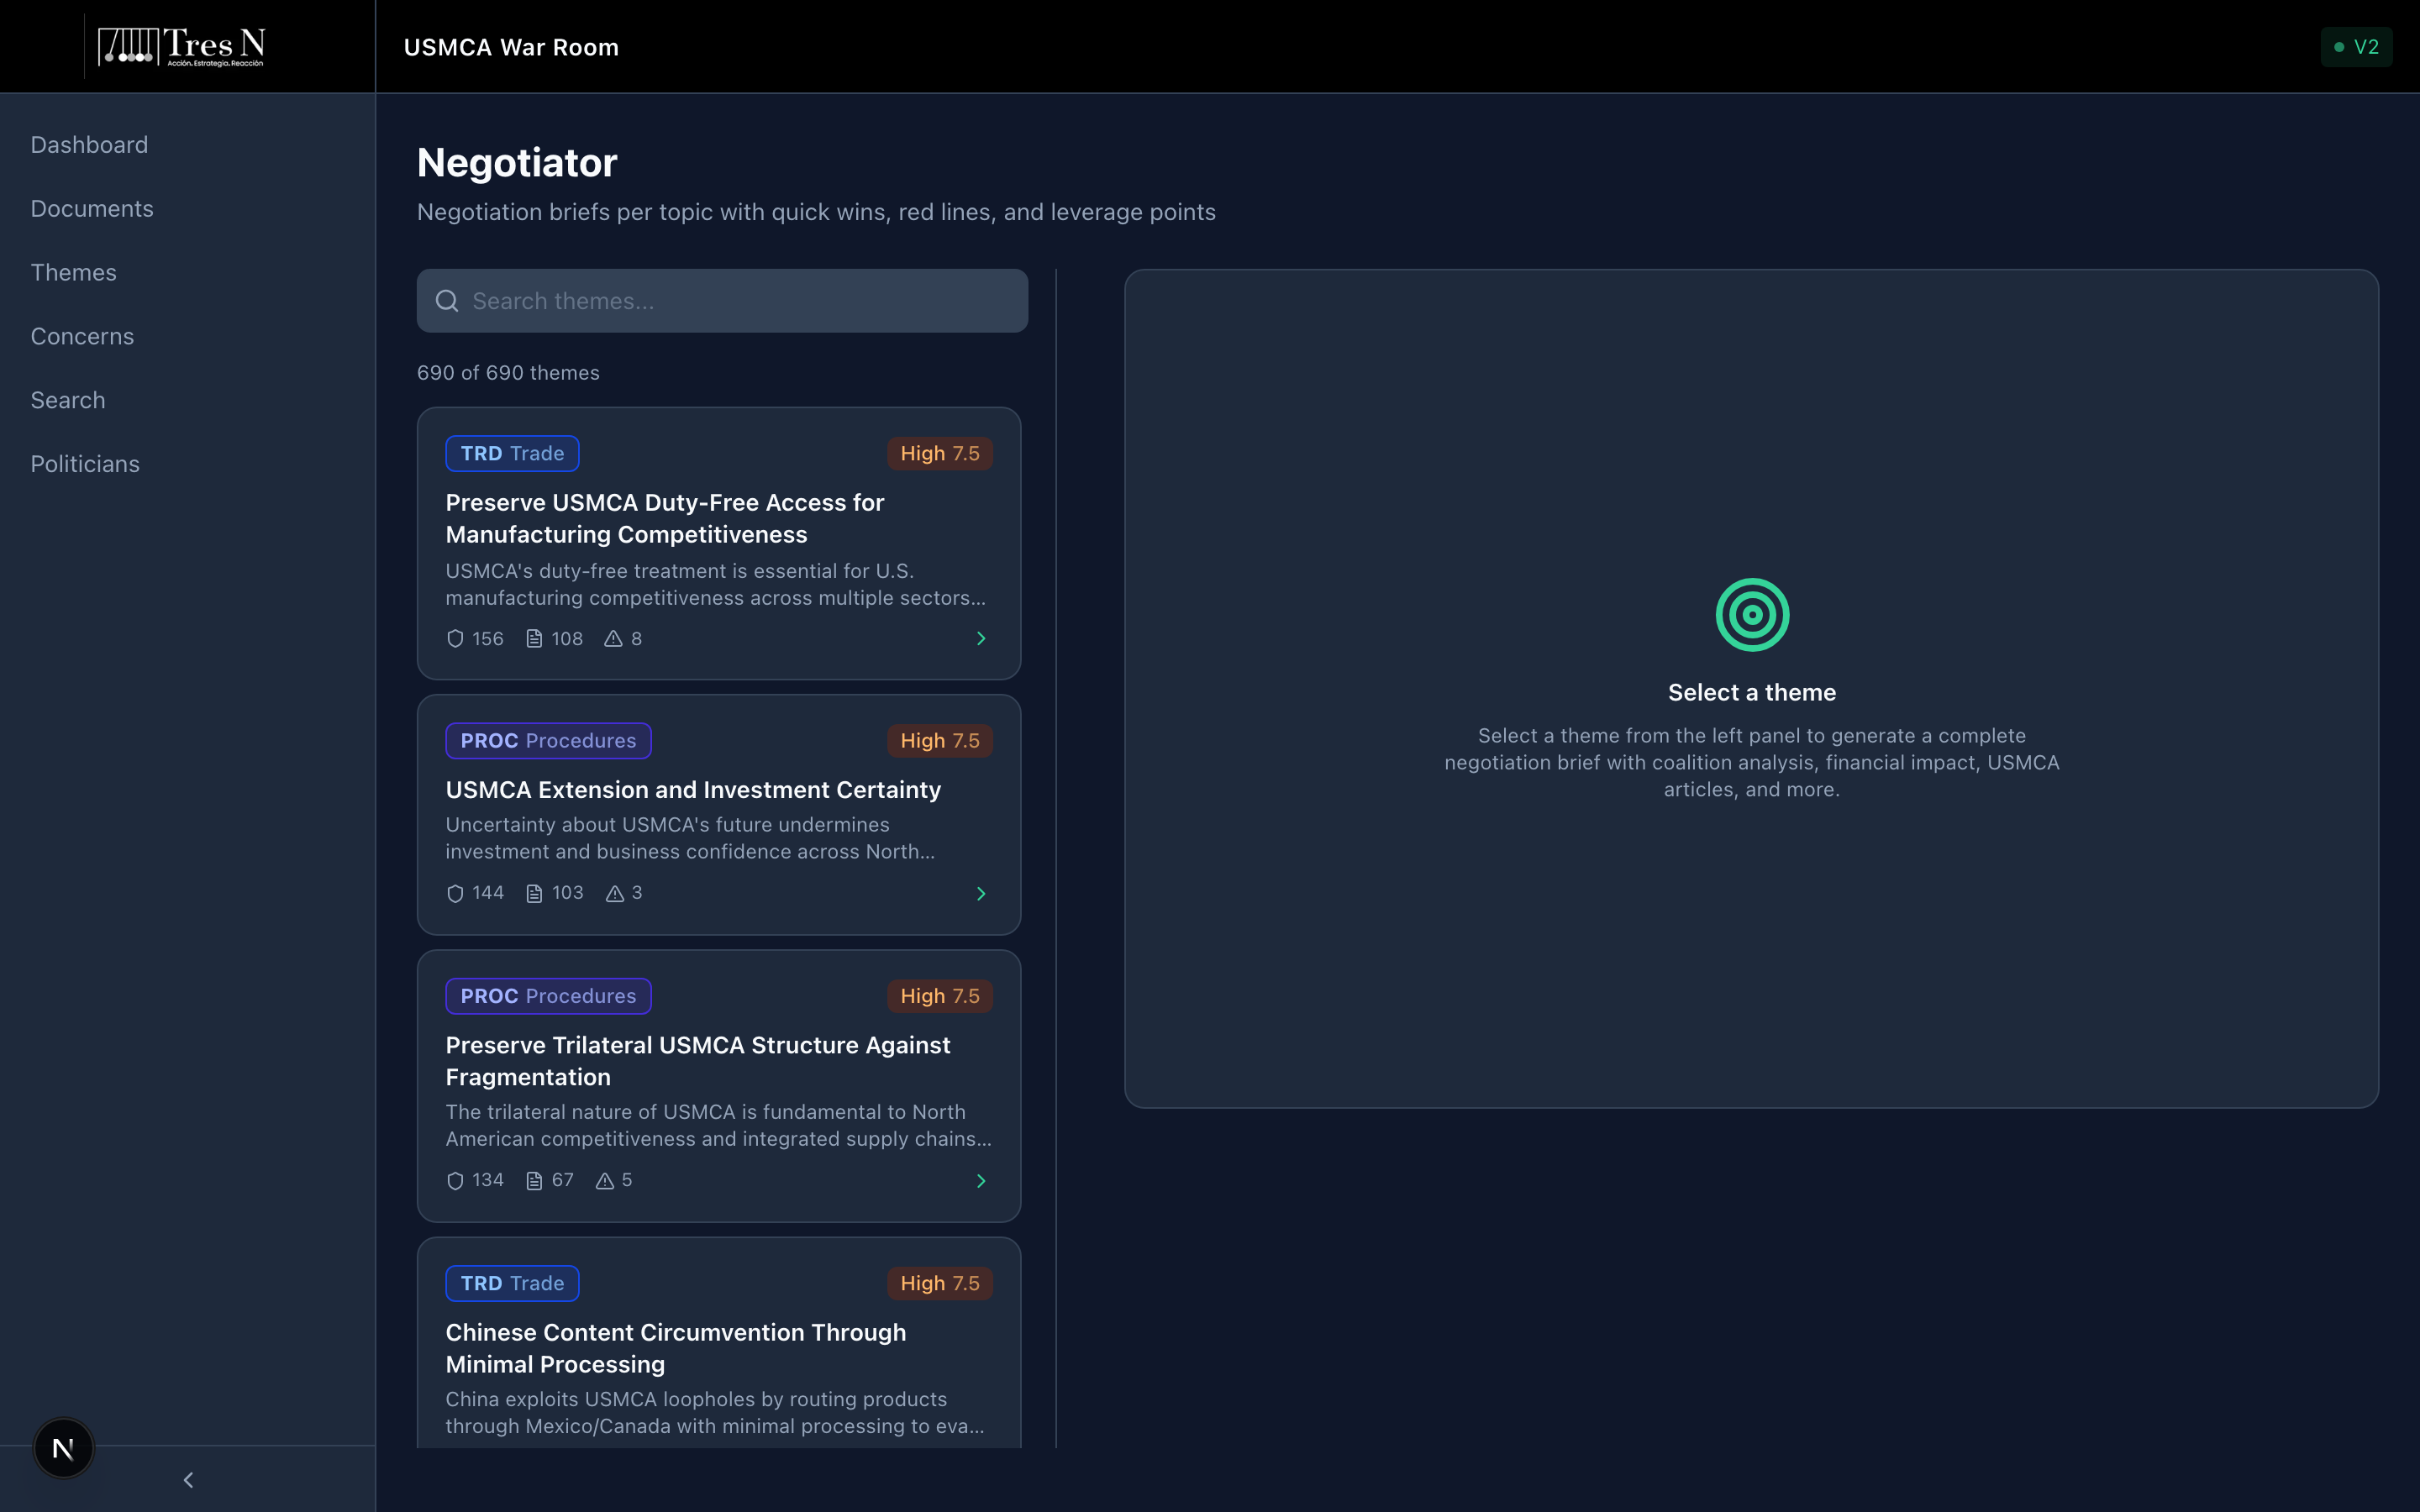Go to Documents page
The height and width of the screenshot is (1512, 2420).
[92, 209]
